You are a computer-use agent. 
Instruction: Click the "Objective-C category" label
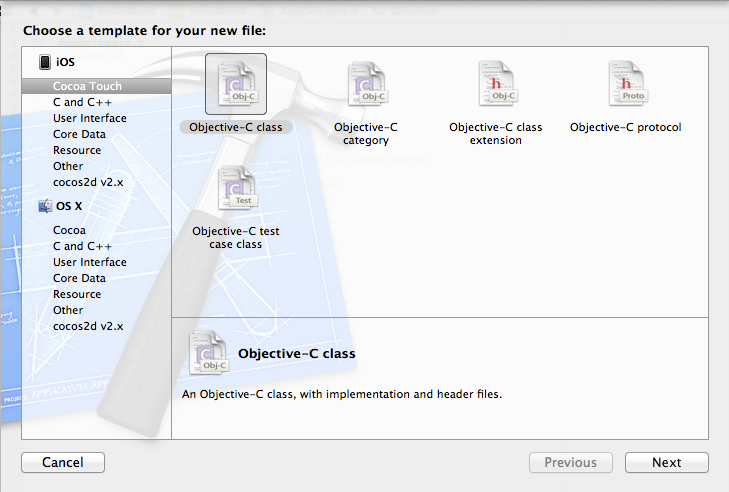tap(366, 134)
